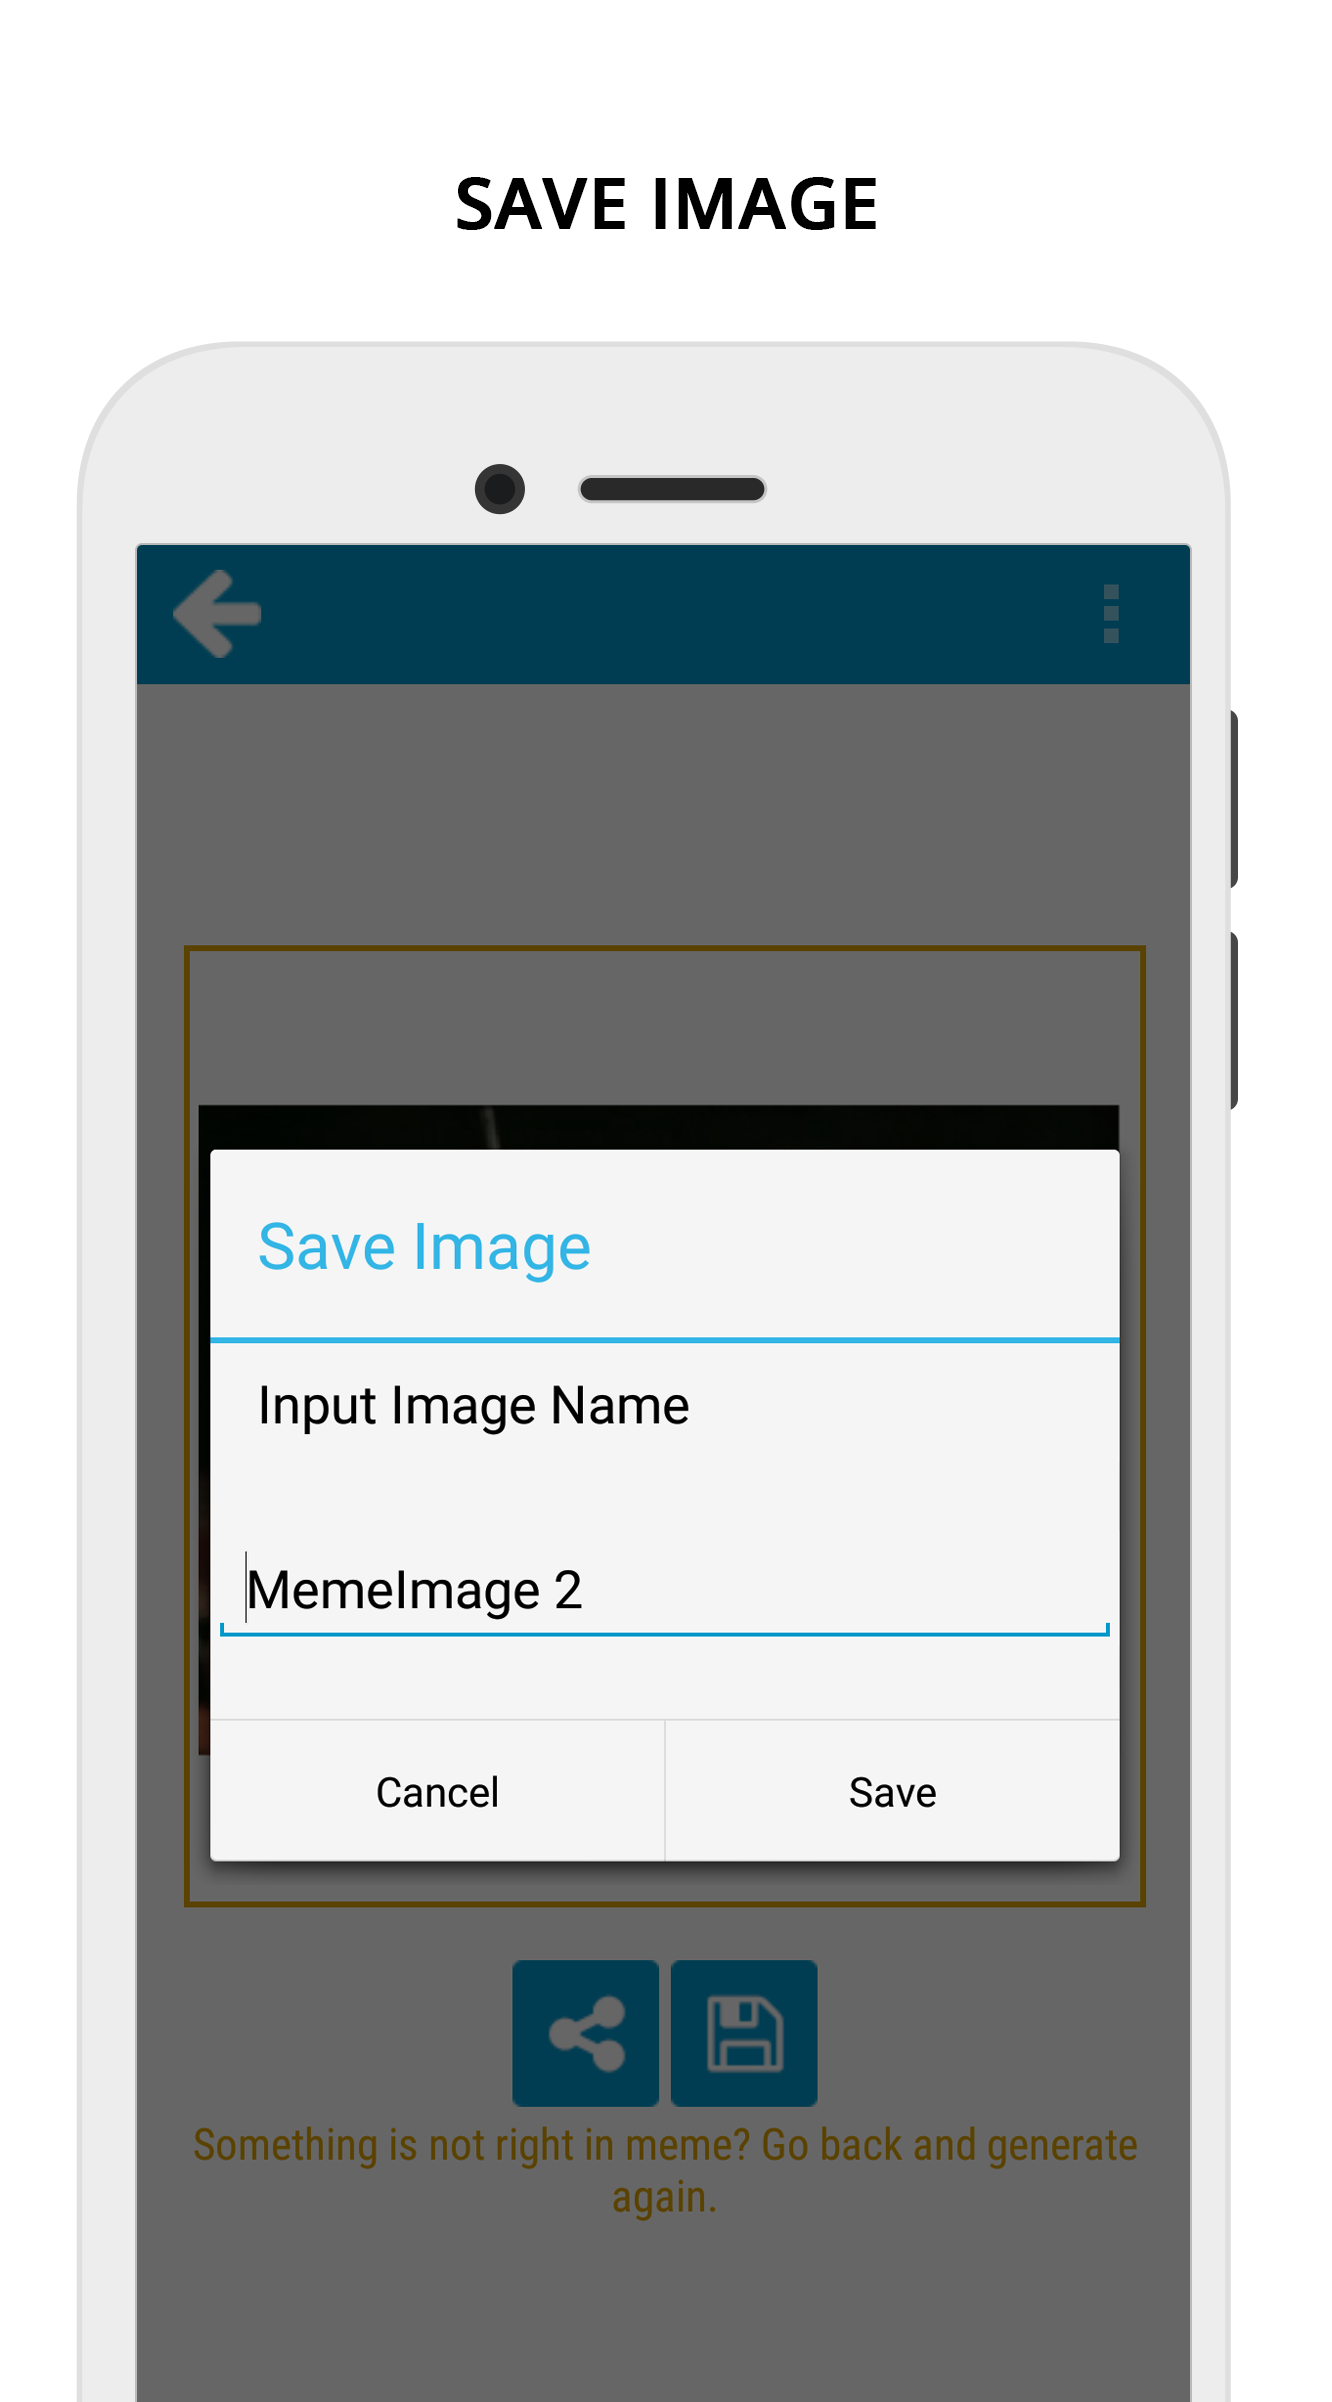Click the Cancel button in the dialog
Image resolution: width=1332 pixels, height=2402 pixels.
click(437, 1791)
